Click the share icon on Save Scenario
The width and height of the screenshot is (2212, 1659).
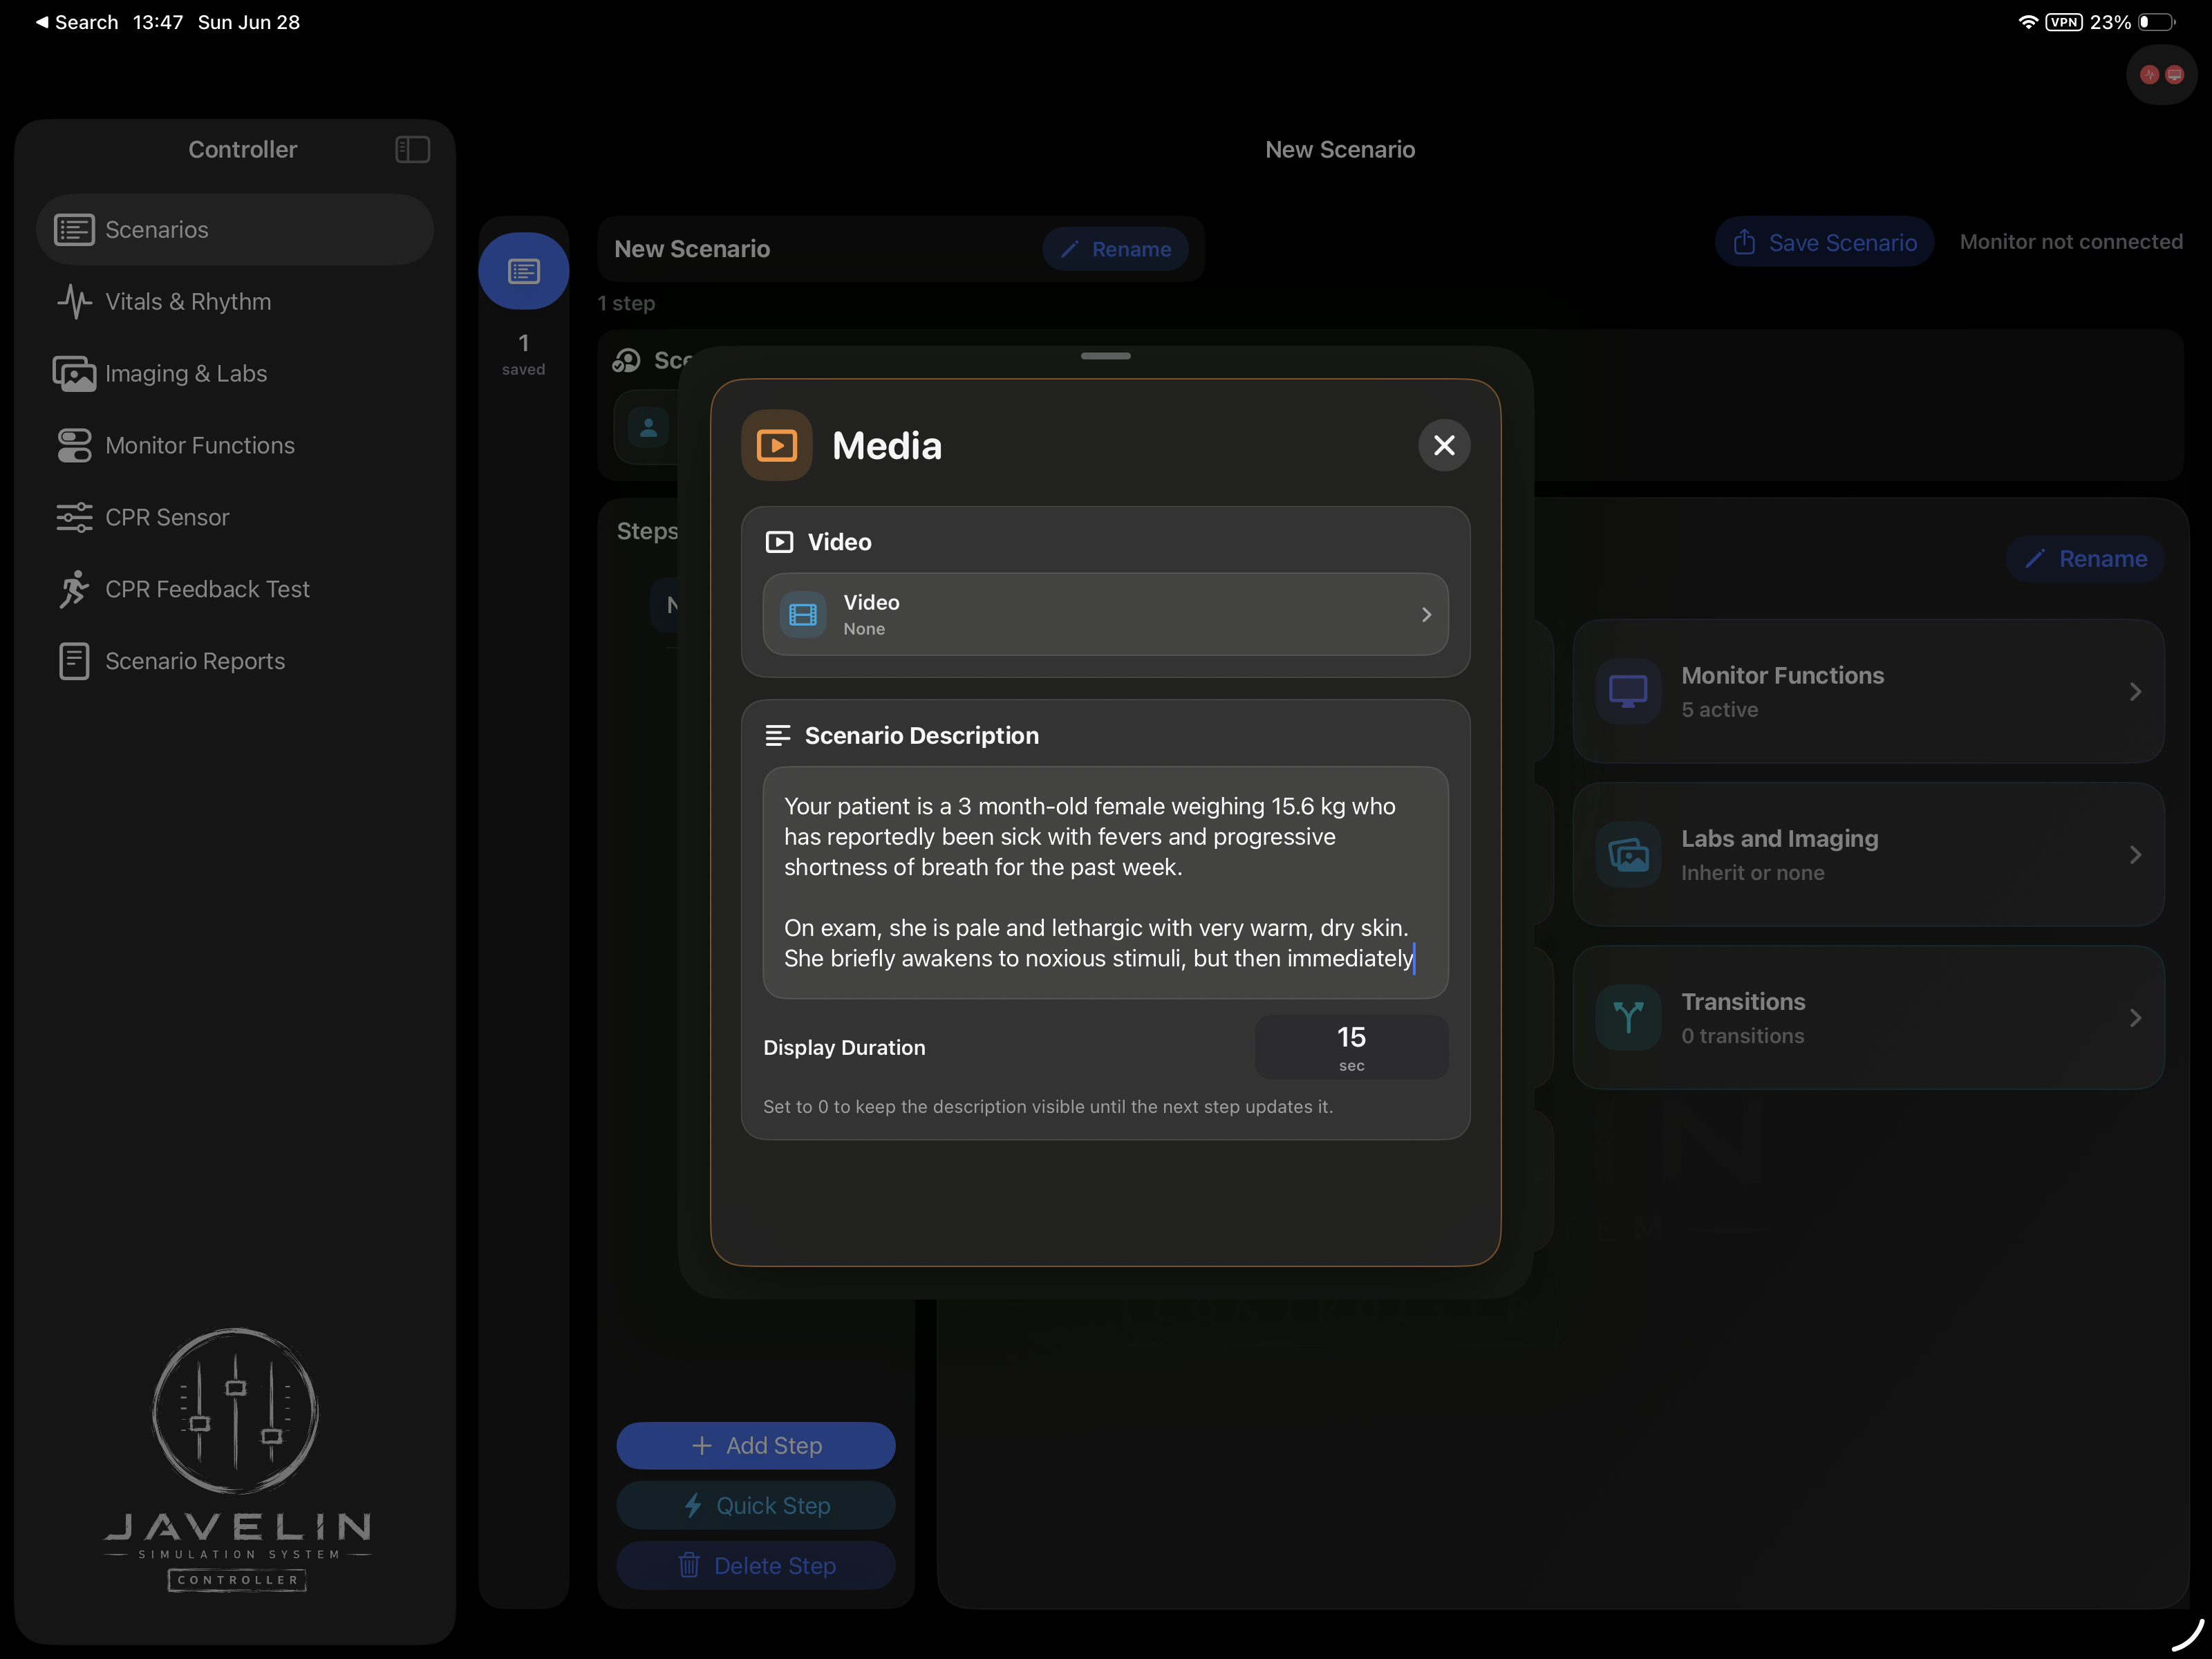point(1744,242)
